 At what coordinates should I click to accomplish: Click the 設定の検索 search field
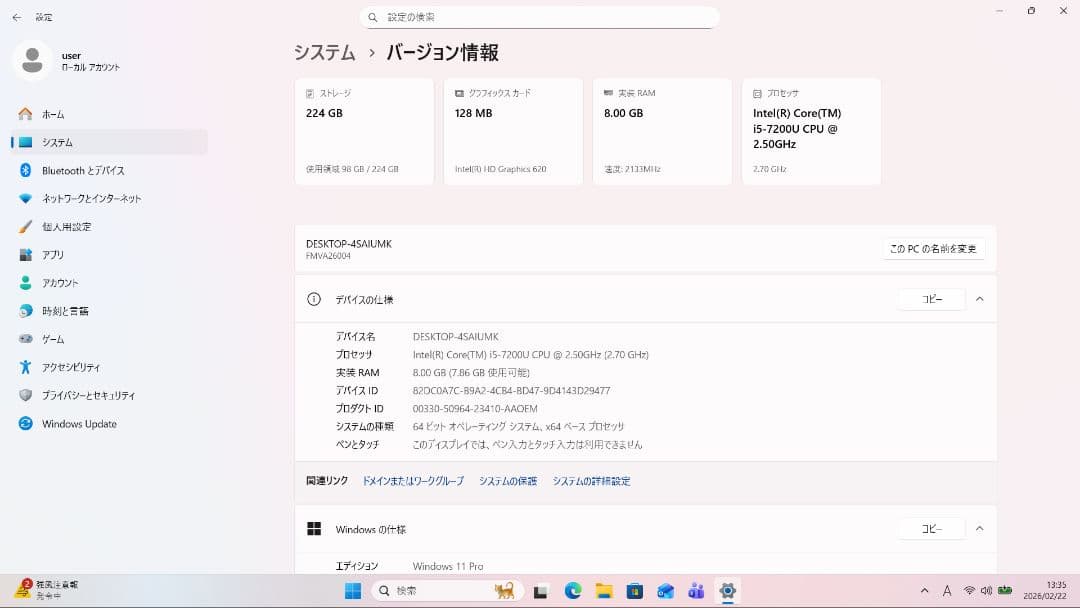point(540,16)
